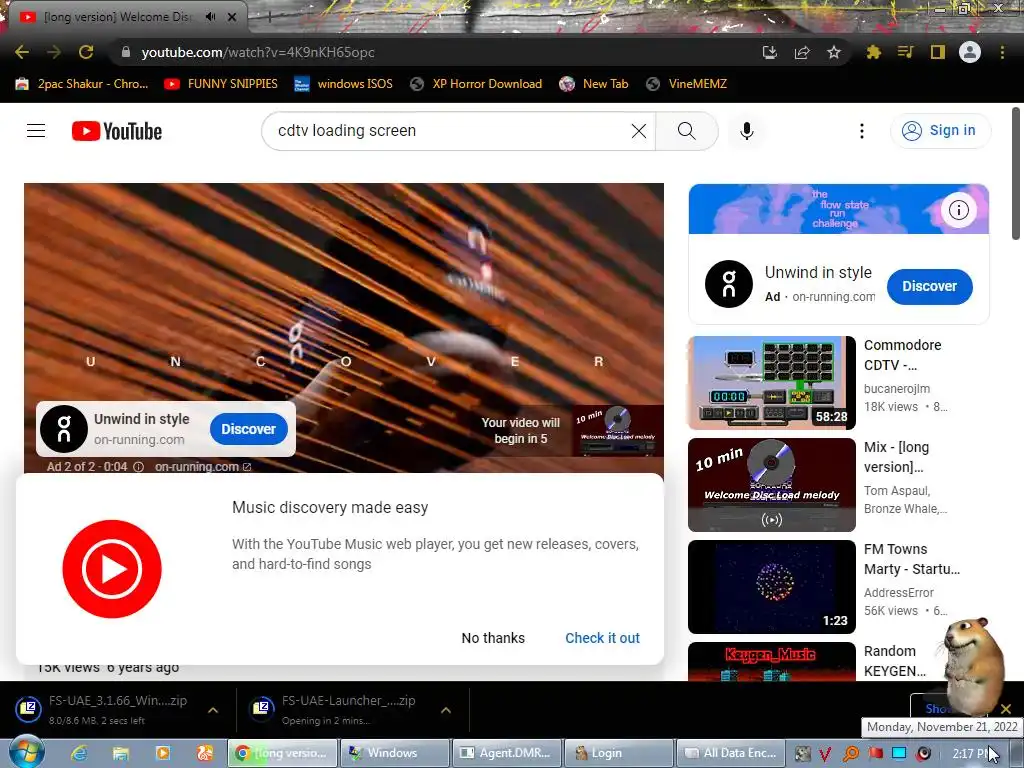Open the Commodore CDTV video thumbnail
This screenshot has width=1024, height=768.
point(771,383)
